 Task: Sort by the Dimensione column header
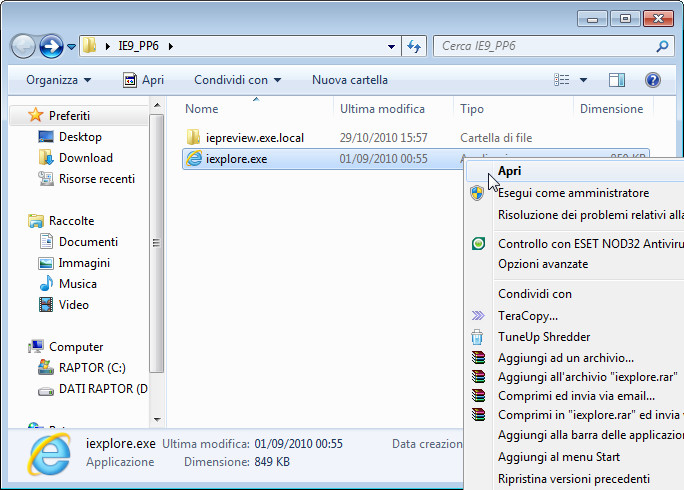click(x=613, y=109)
